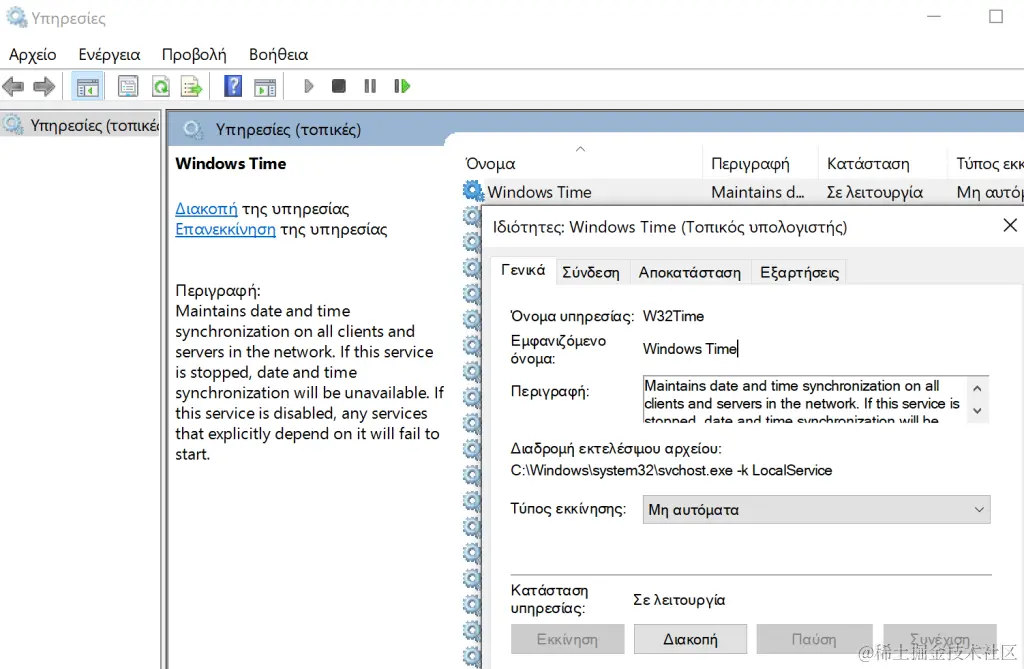The height and width of the screenshot is (669, 1024).
Task: Click the Σε λειτουργία status in the Windows Time row
Action: [x=874, y=192]
